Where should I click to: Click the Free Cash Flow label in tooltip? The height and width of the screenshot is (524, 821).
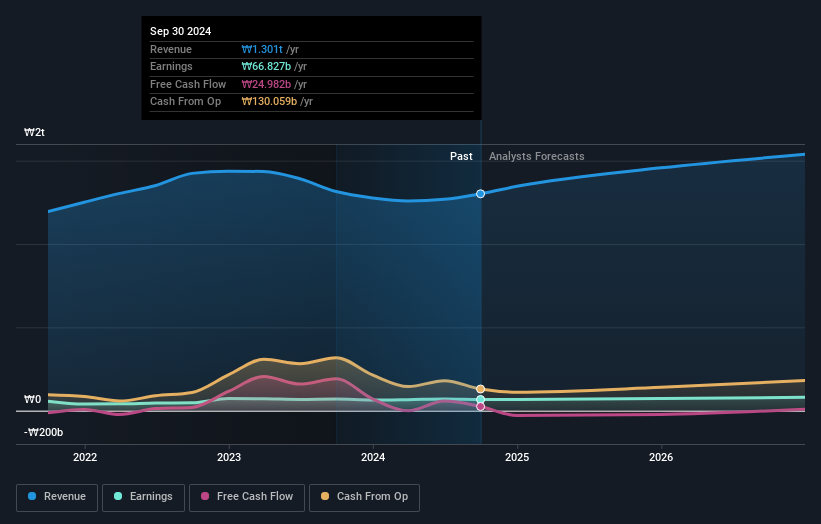coord(188,84)
